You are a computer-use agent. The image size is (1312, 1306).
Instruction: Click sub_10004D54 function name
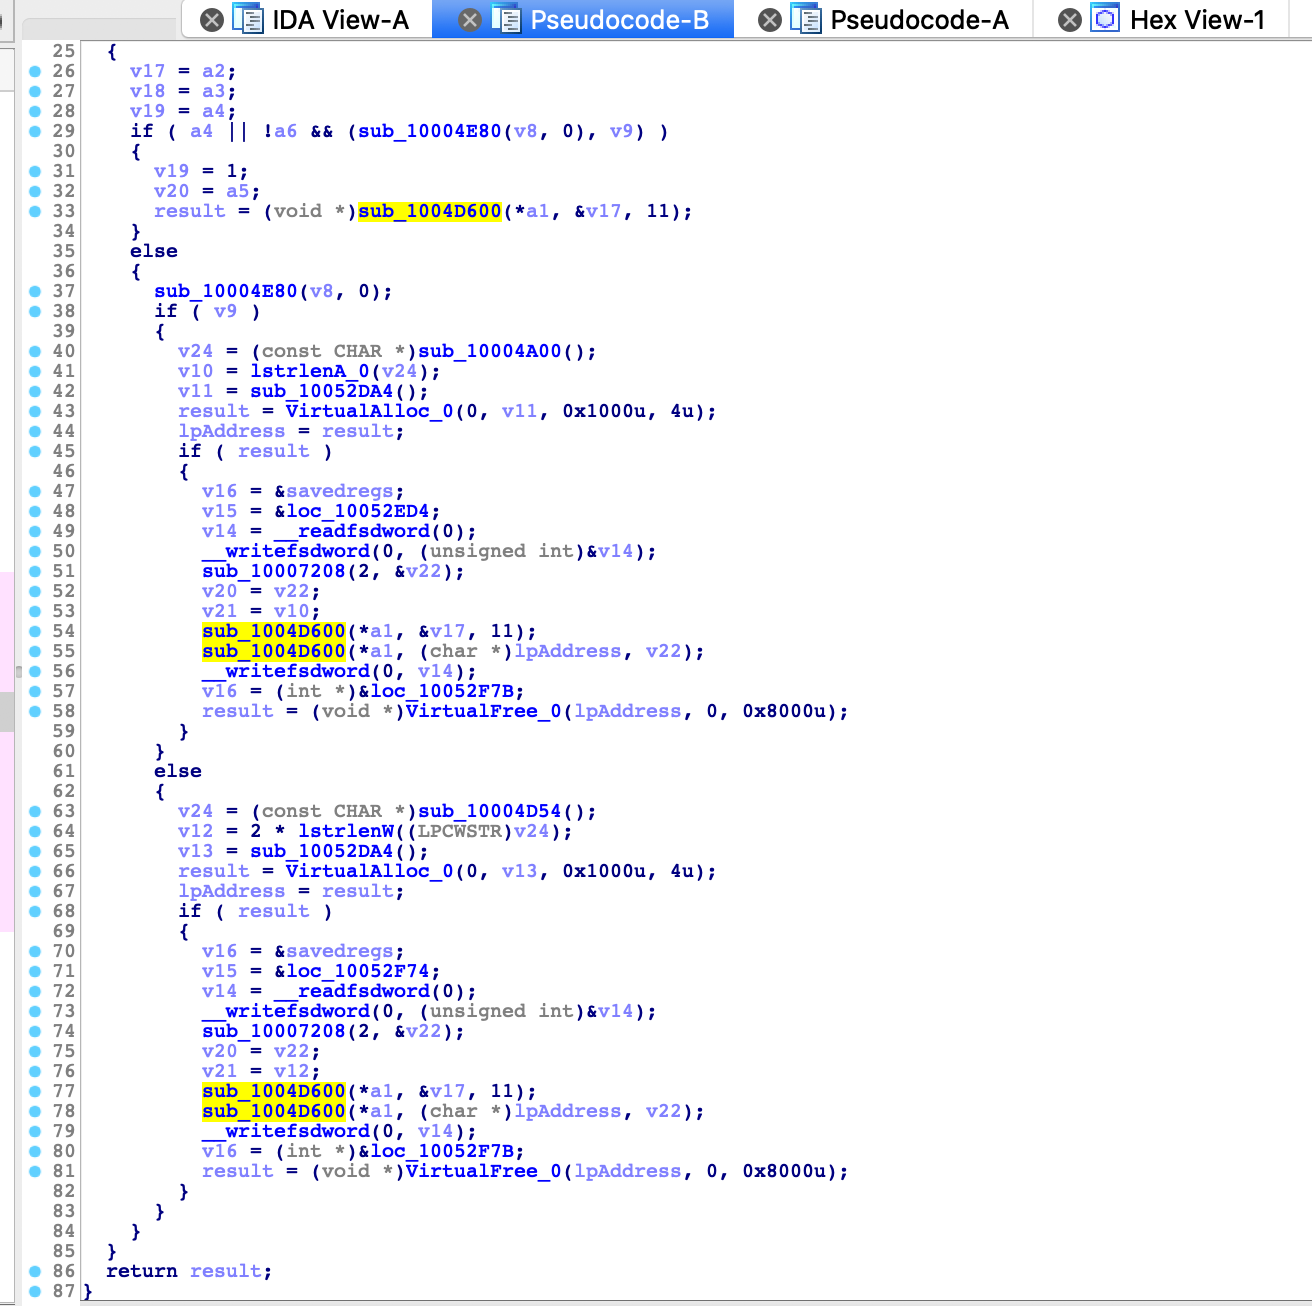click(490, 811)
